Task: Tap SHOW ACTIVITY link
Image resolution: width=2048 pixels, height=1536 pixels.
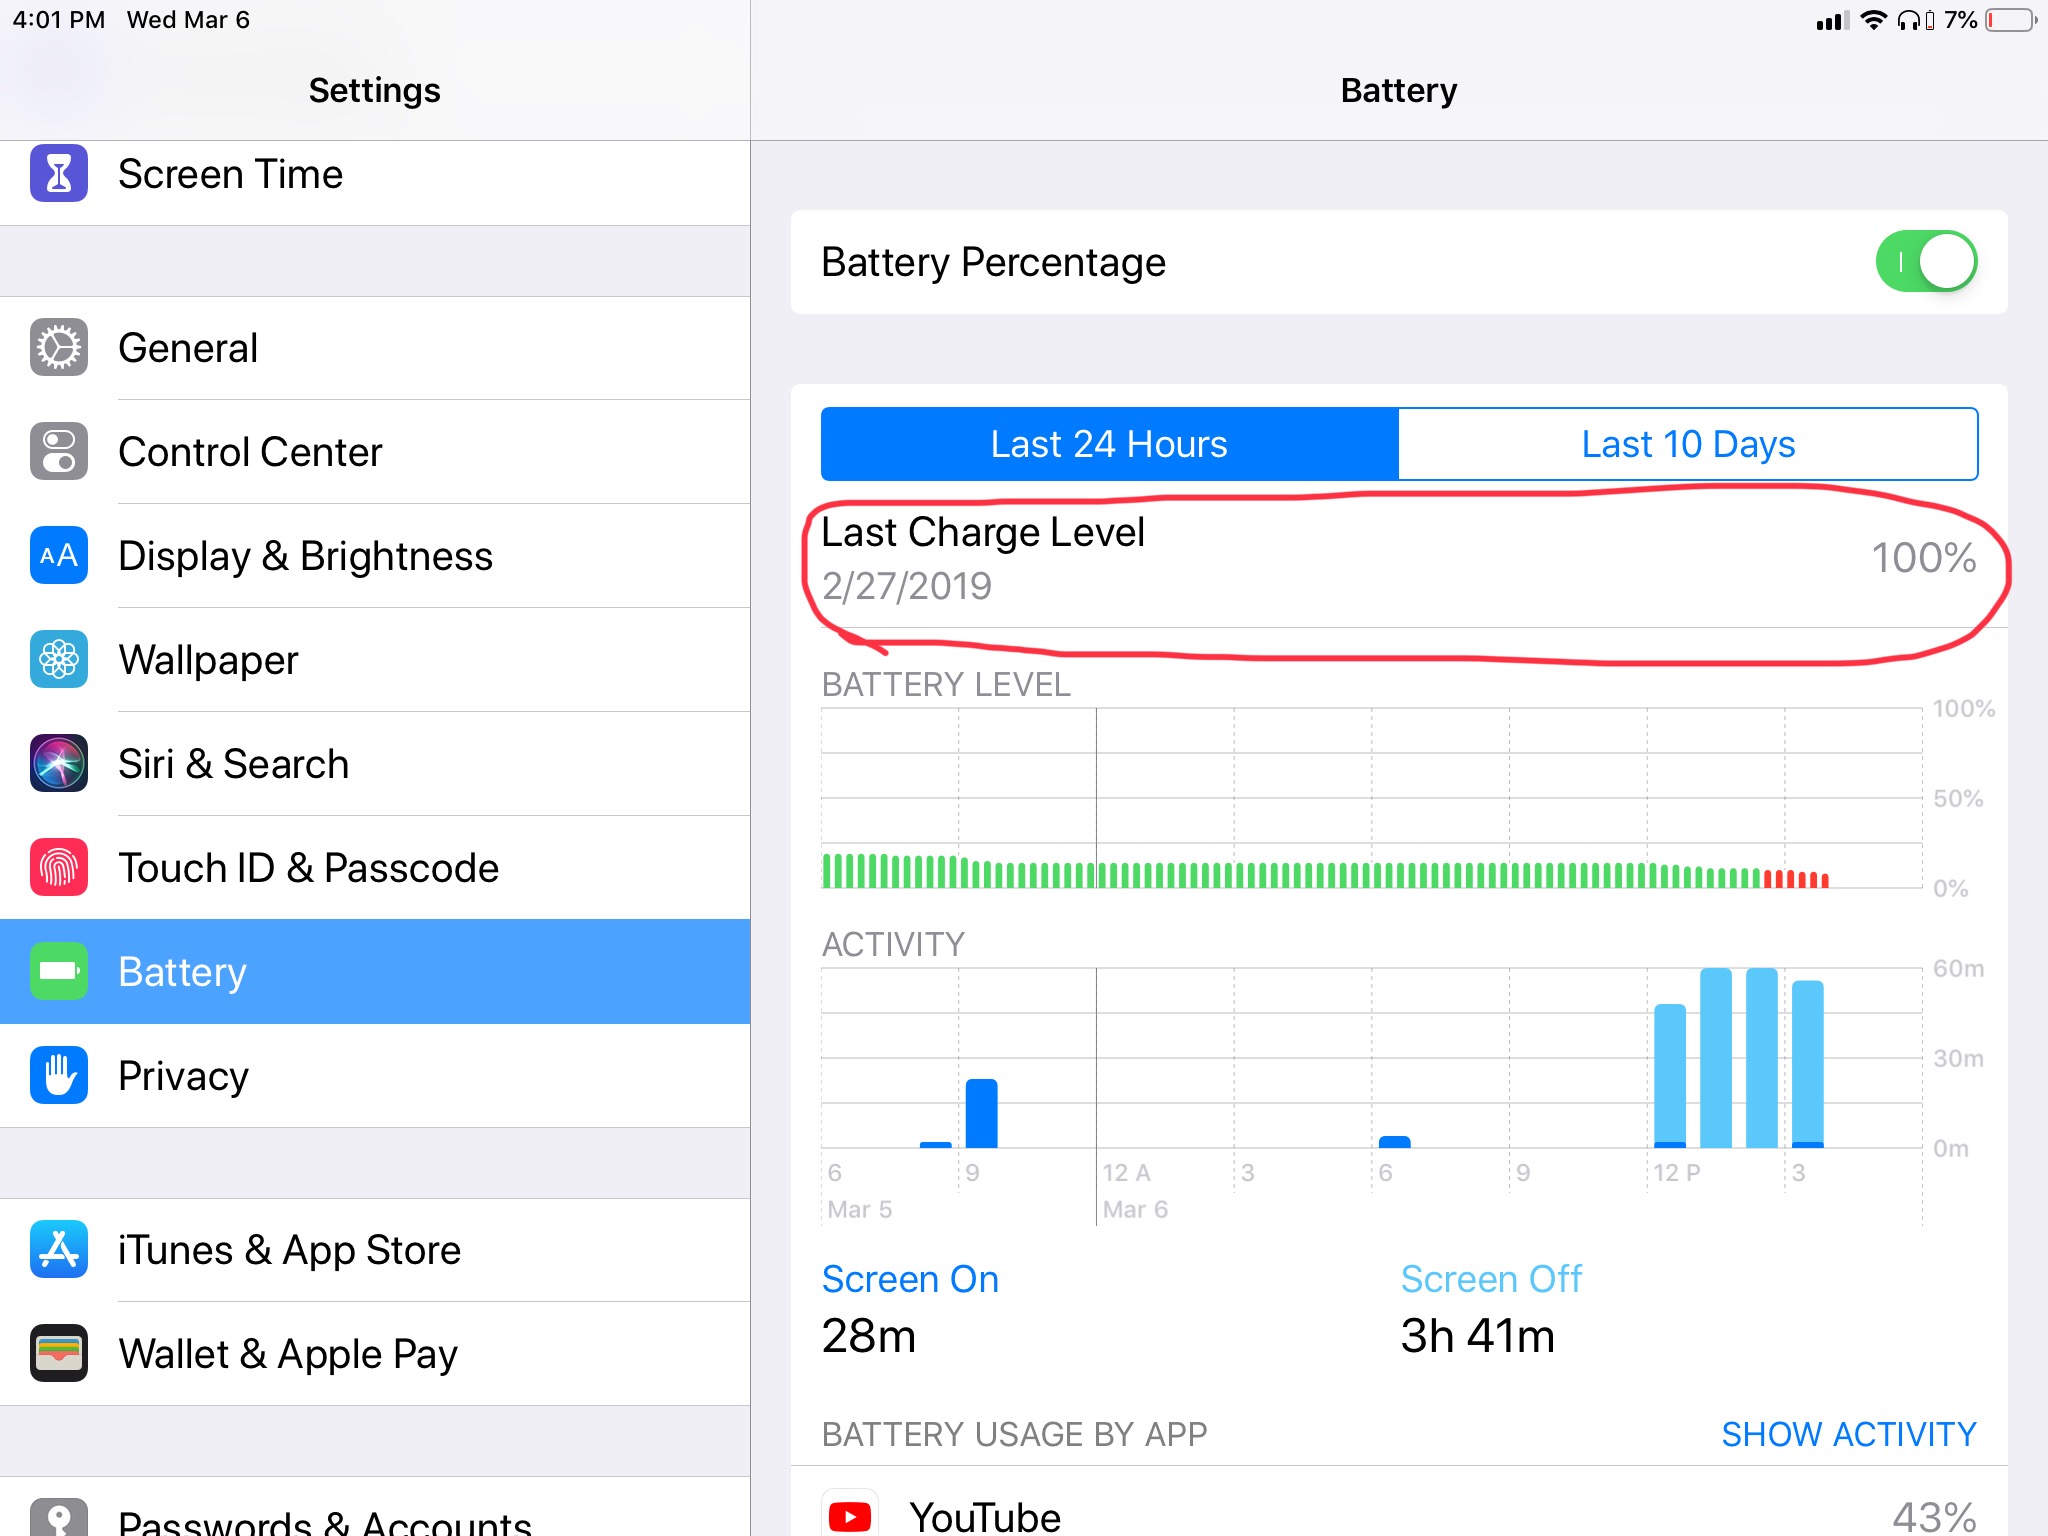Action: click(1849, 1434)
